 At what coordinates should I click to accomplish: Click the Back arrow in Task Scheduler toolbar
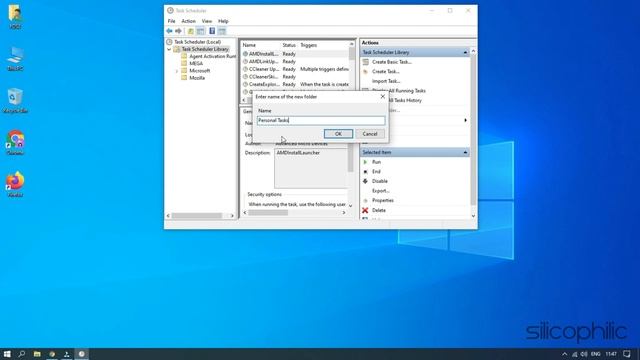169,31
